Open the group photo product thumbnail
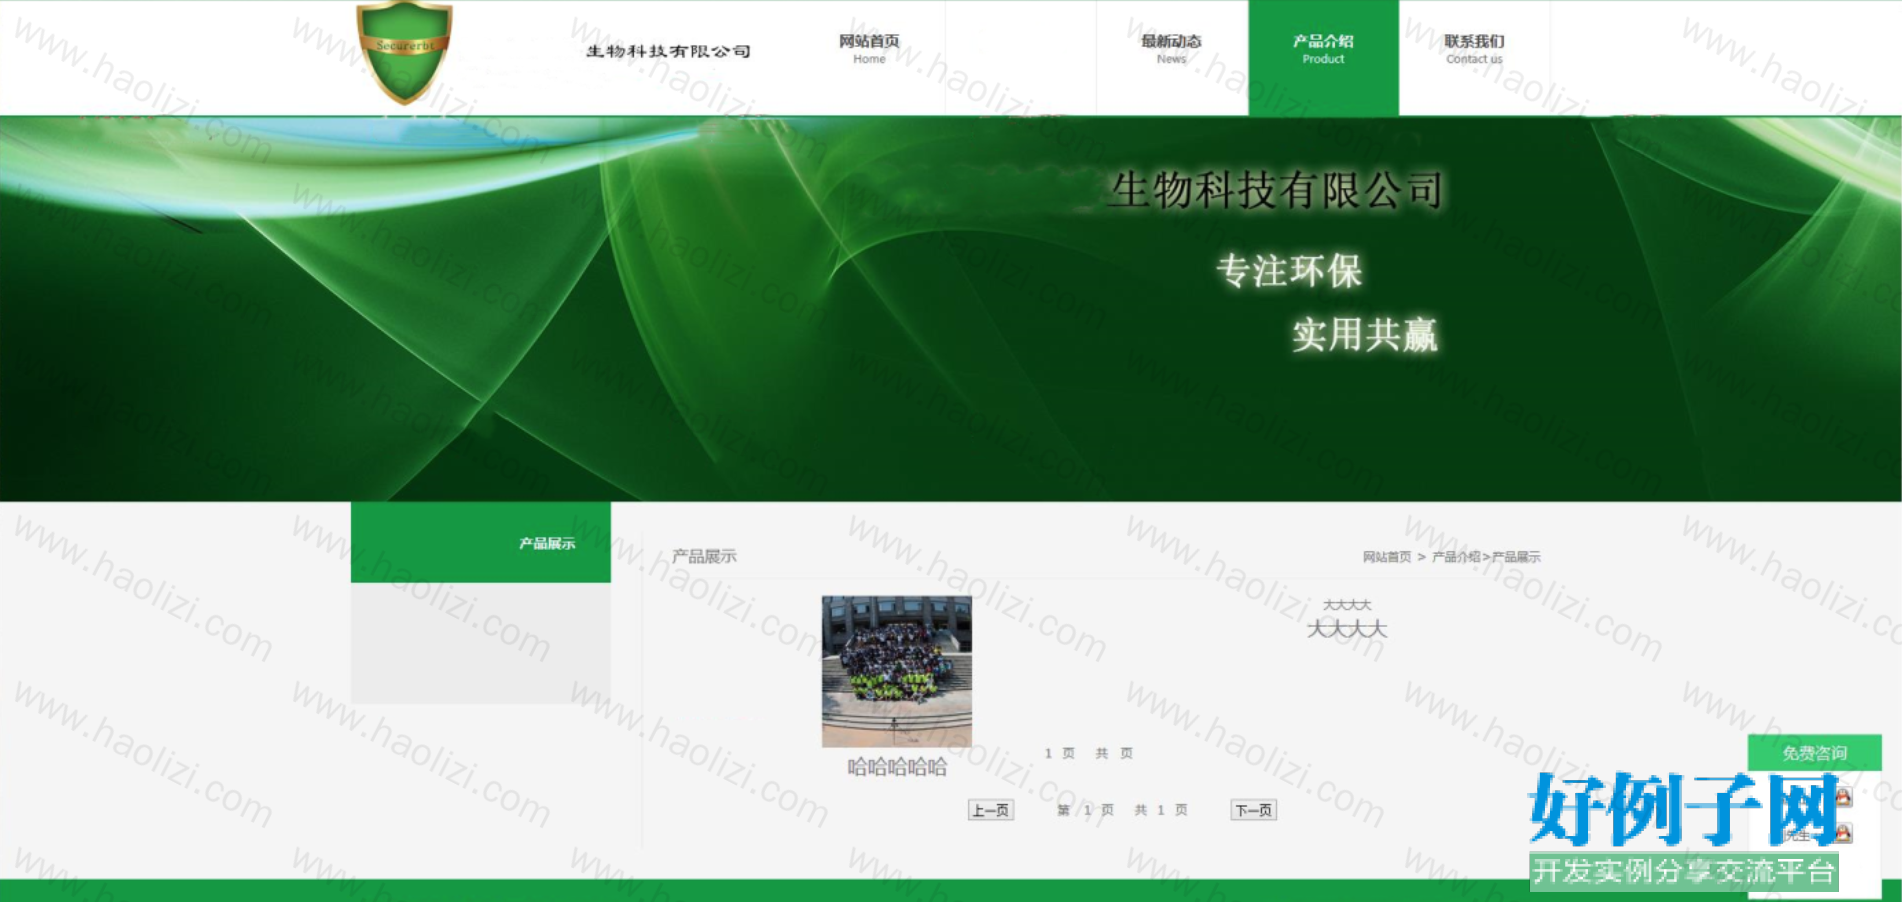 point(896,671)
